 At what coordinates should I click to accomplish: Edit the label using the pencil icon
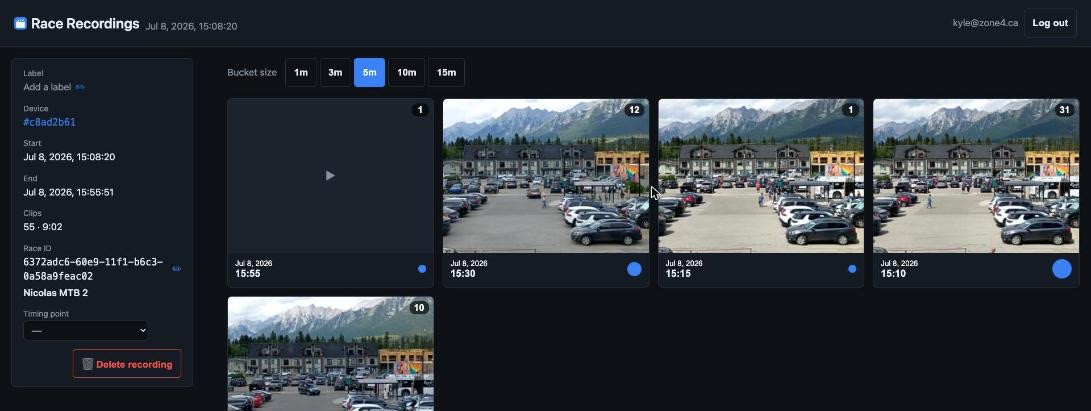coord(80,87)
